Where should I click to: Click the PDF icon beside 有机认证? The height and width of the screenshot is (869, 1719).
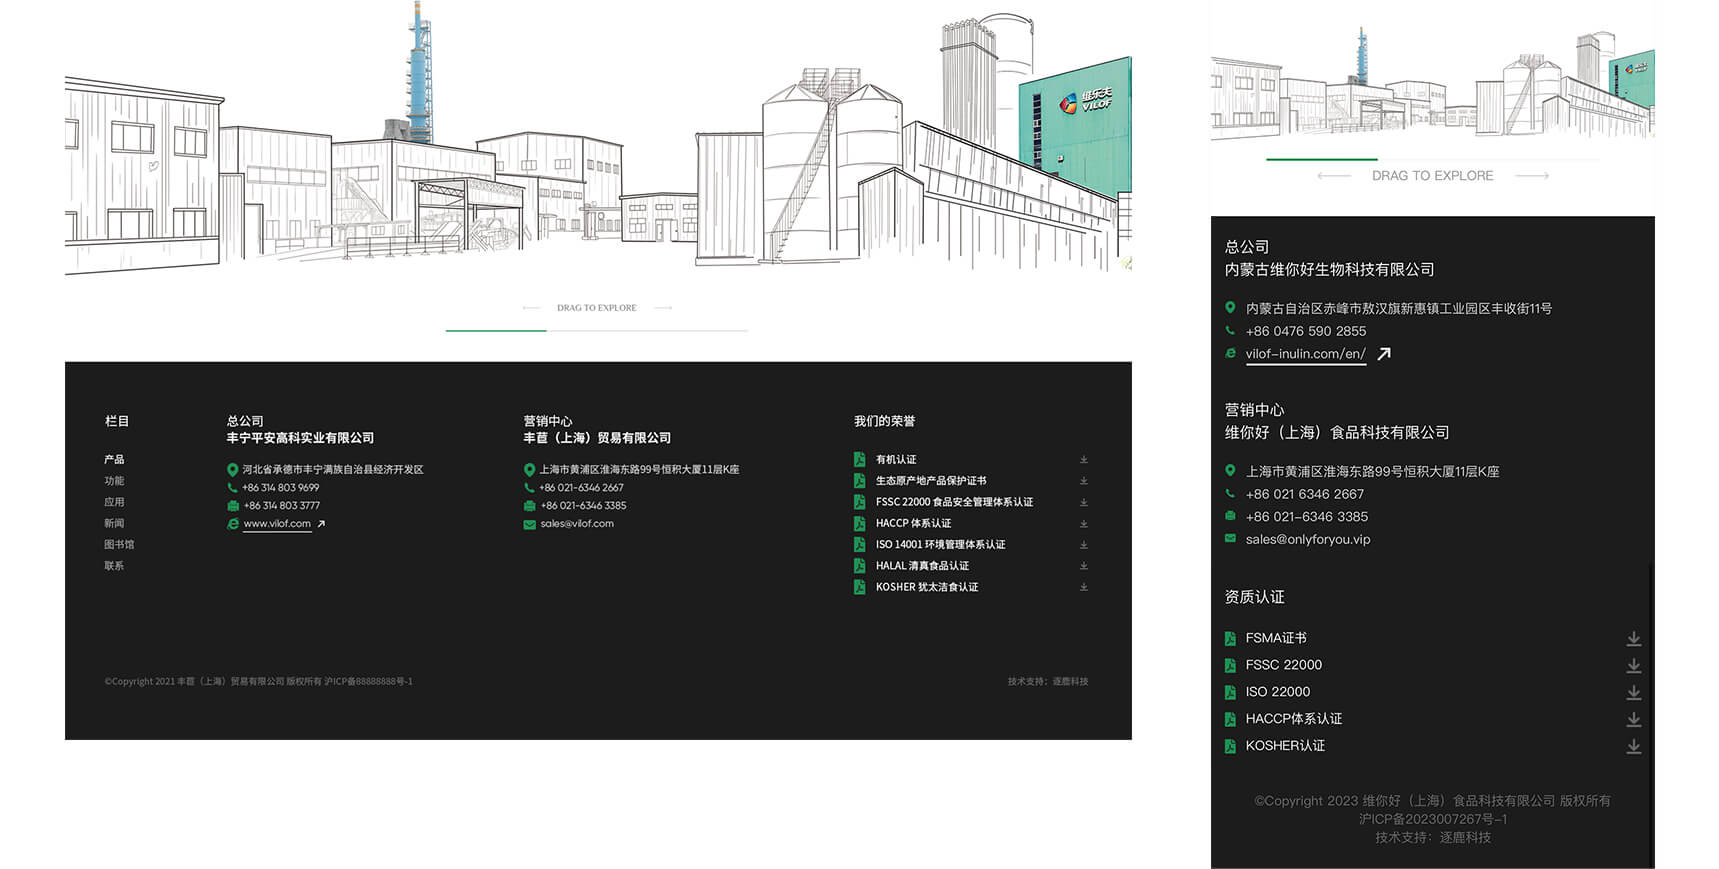pos(859,459)
